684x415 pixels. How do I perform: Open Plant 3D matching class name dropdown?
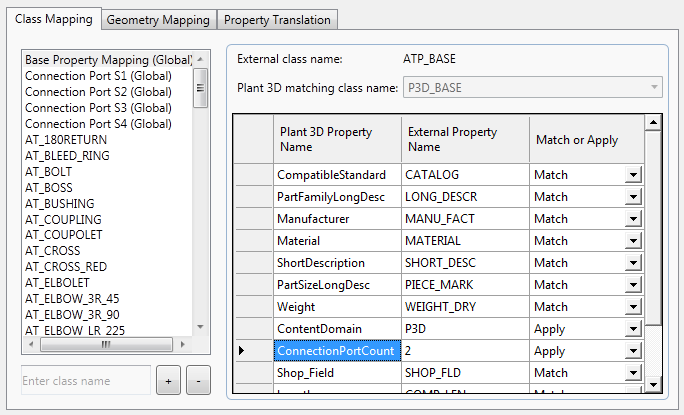tap(654, 88)
